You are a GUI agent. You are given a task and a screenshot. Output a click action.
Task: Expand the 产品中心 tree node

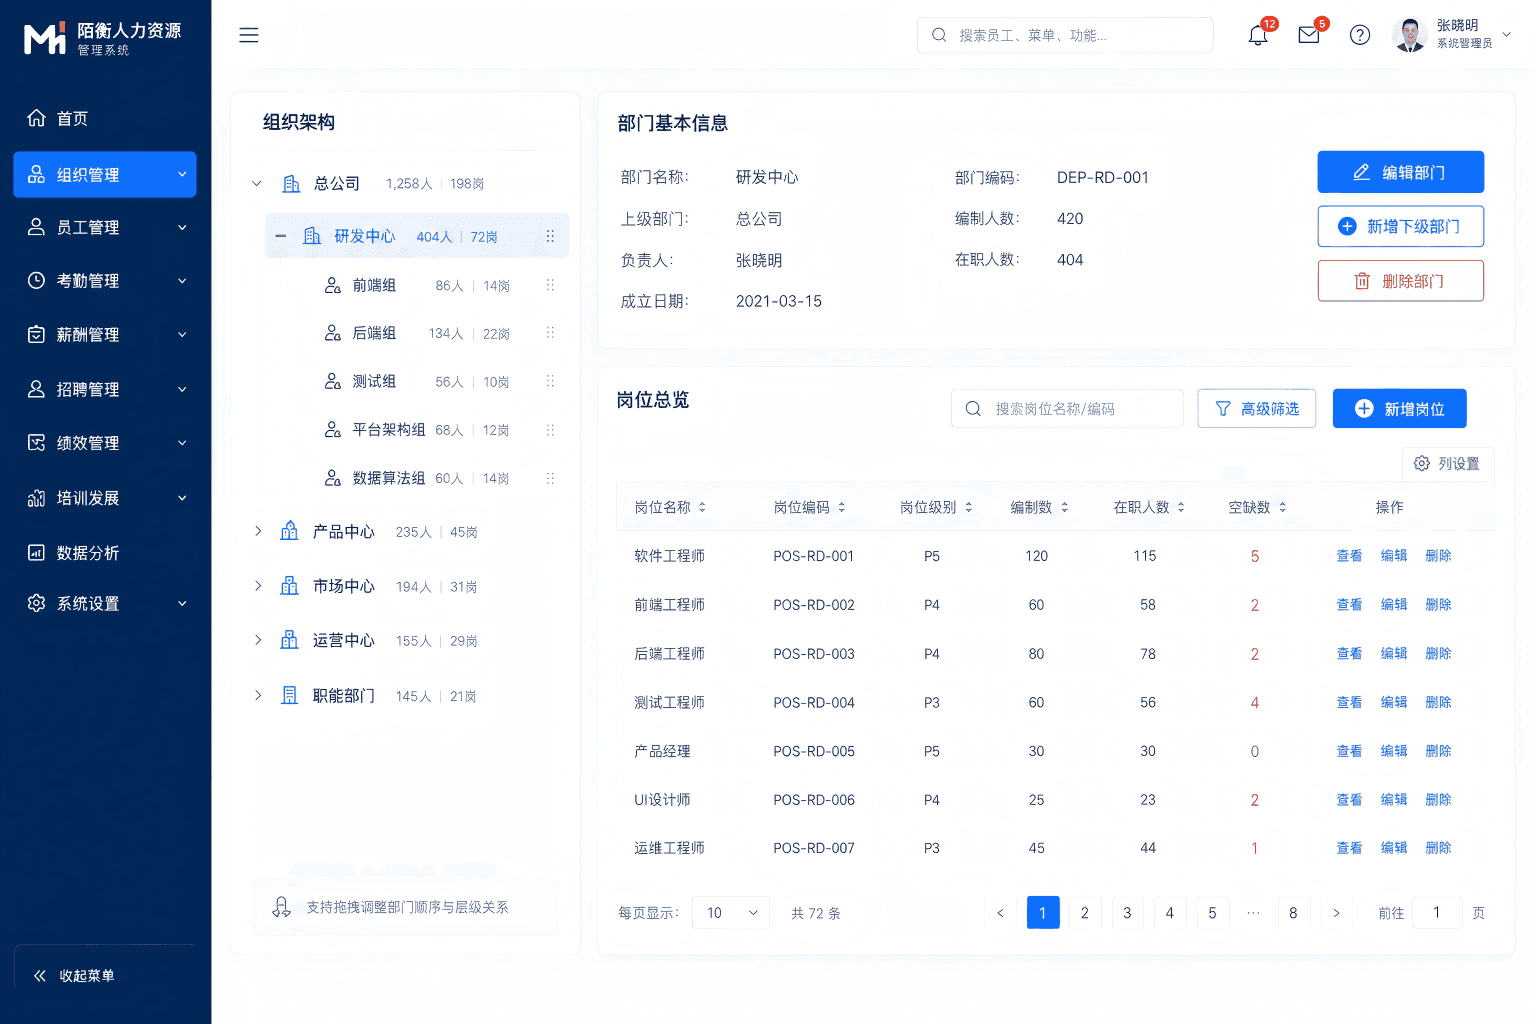[x=258, y=531]
